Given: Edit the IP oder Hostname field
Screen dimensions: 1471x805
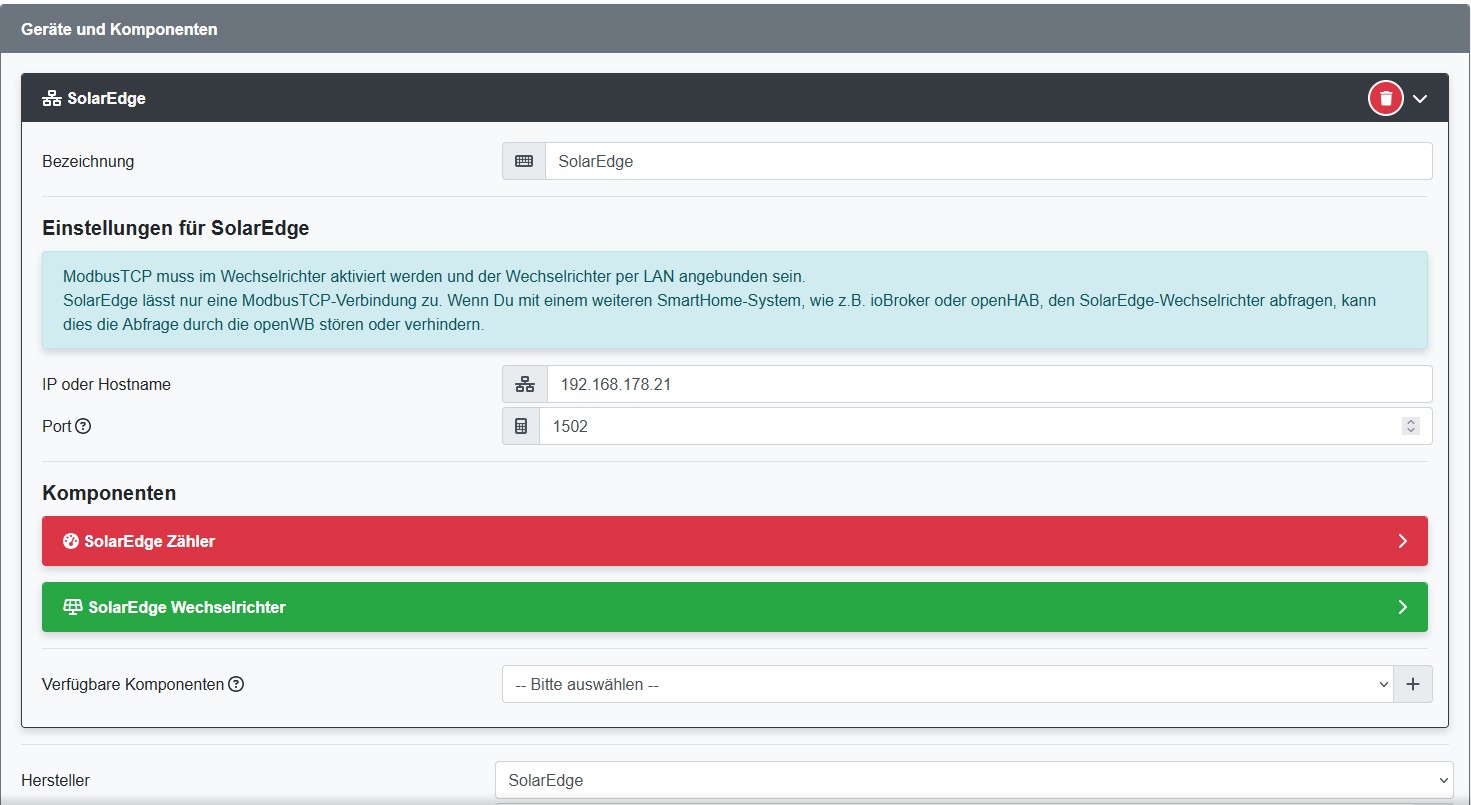Looking at the screenshot, I should (x=989, y=384).
